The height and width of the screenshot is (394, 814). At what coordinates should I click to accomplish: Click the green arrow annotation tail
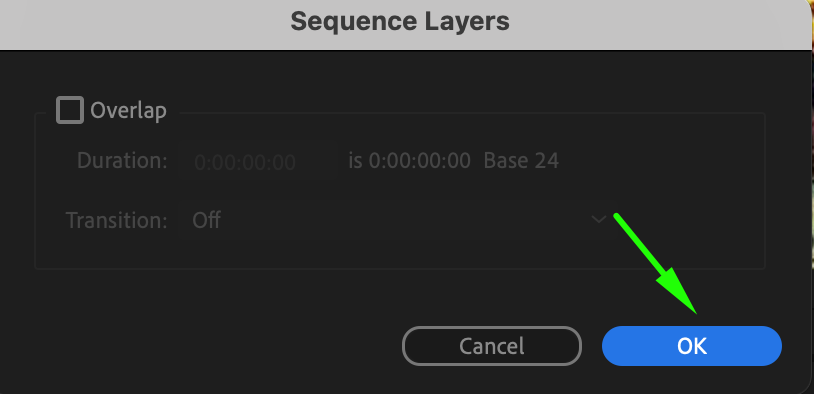pyautogui.click(x=618, y=217)
